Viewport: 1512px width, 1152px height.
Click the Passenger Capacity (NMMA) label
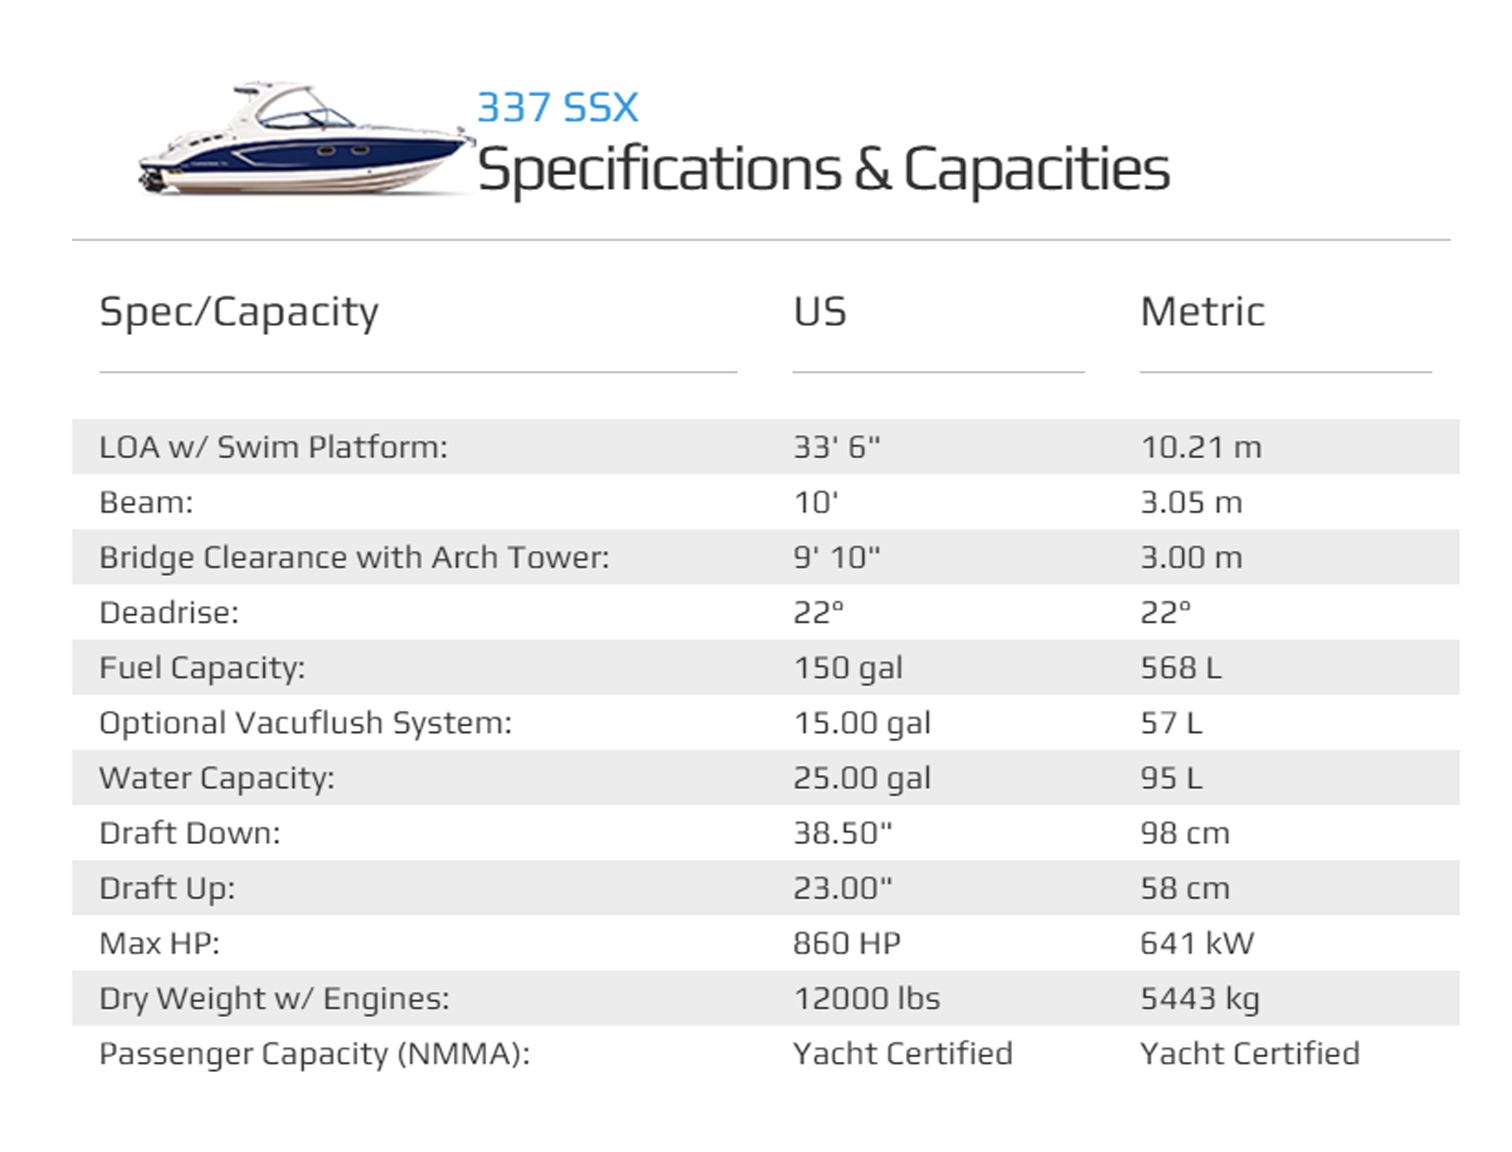coord(314,1054)
